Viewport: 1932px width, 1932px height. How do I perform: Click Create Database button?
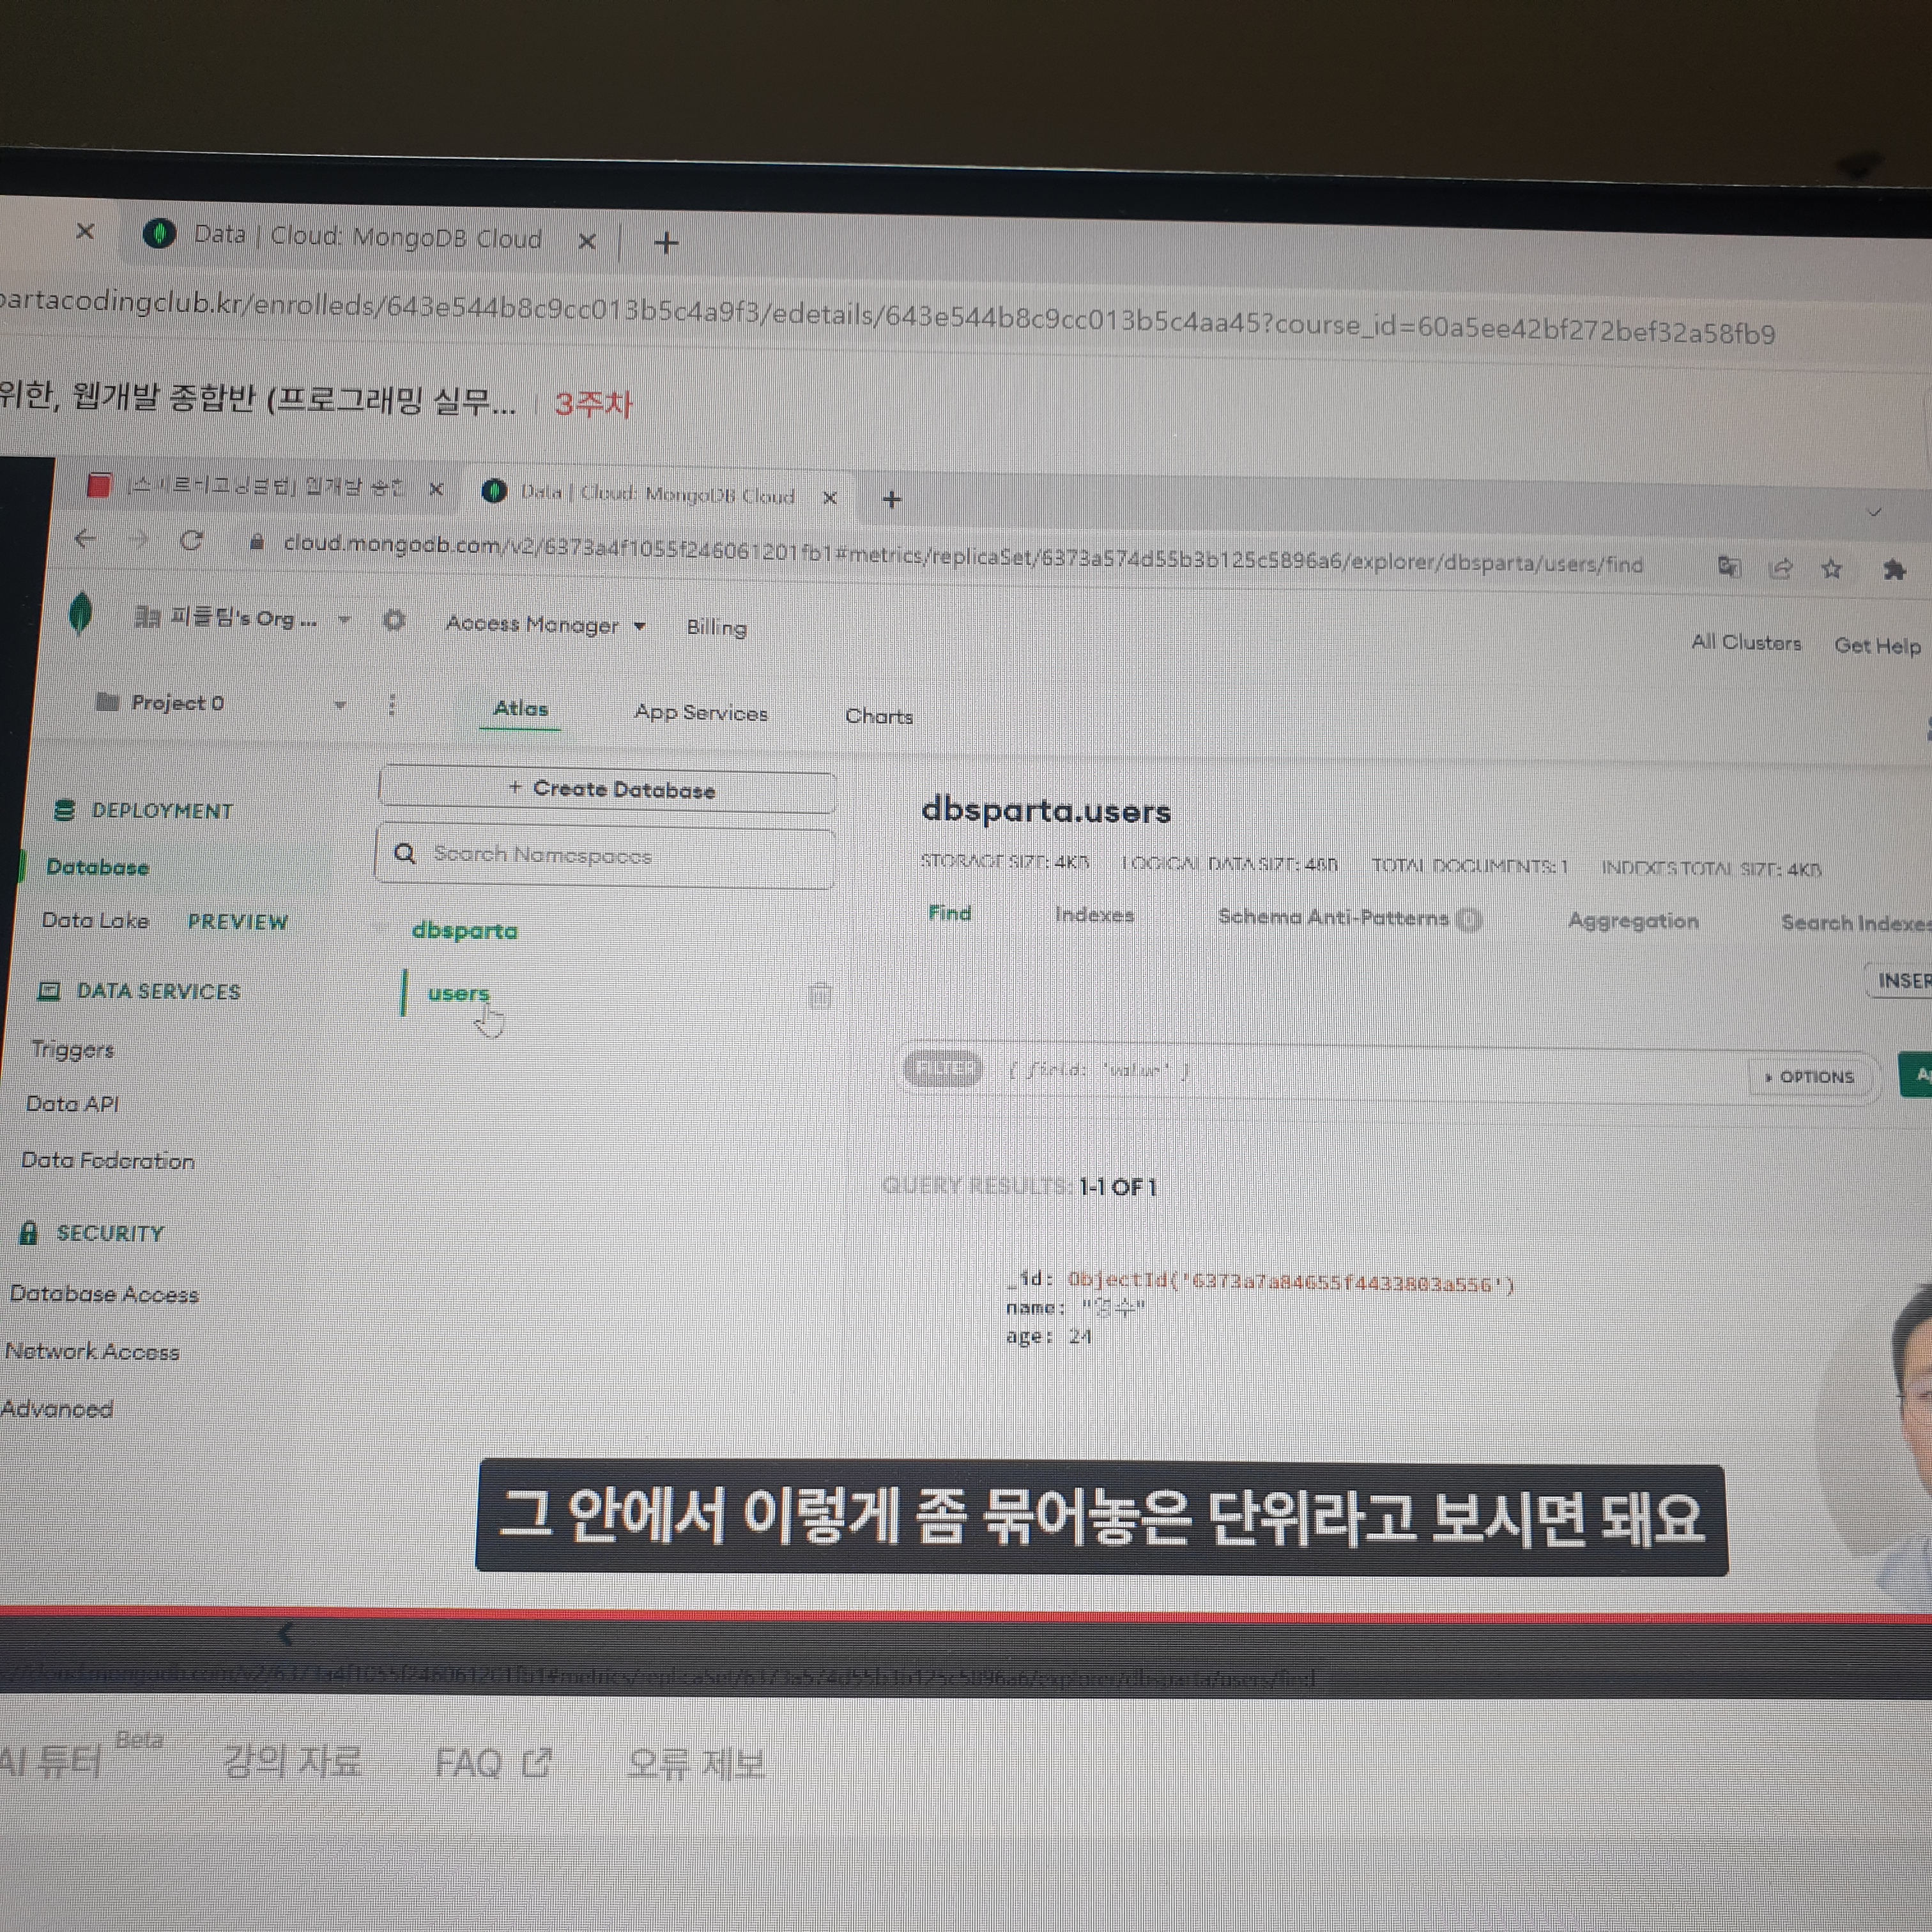pos(607,789)
